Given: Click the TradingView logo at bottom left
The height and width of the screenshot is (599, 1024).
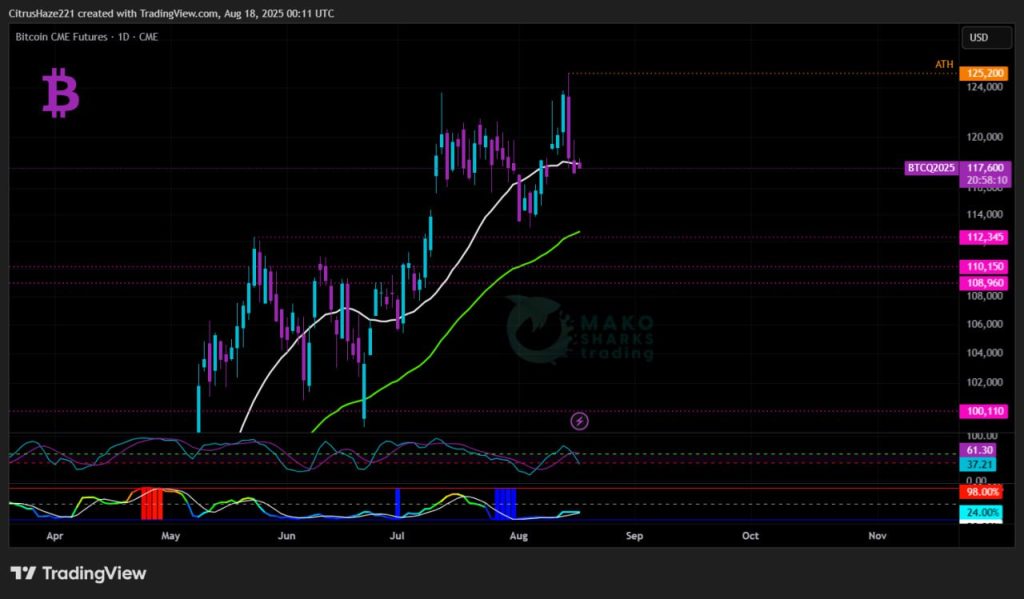Looking at the screenshot, I should tap(78, 573).
